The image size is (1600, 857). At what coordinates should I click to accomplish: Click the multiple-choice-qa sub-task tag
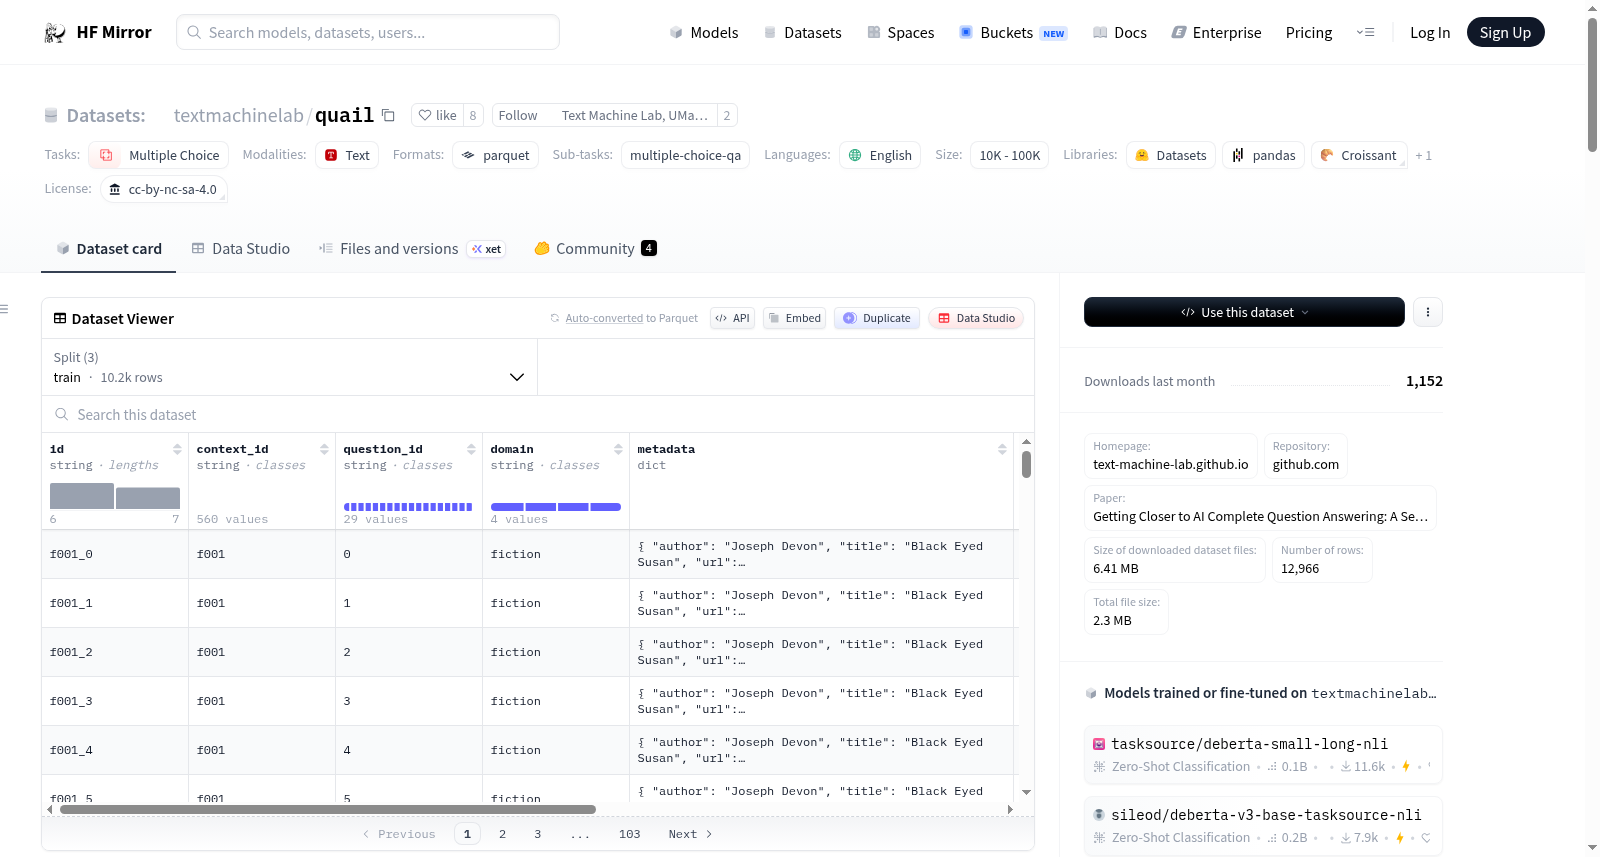685,155
